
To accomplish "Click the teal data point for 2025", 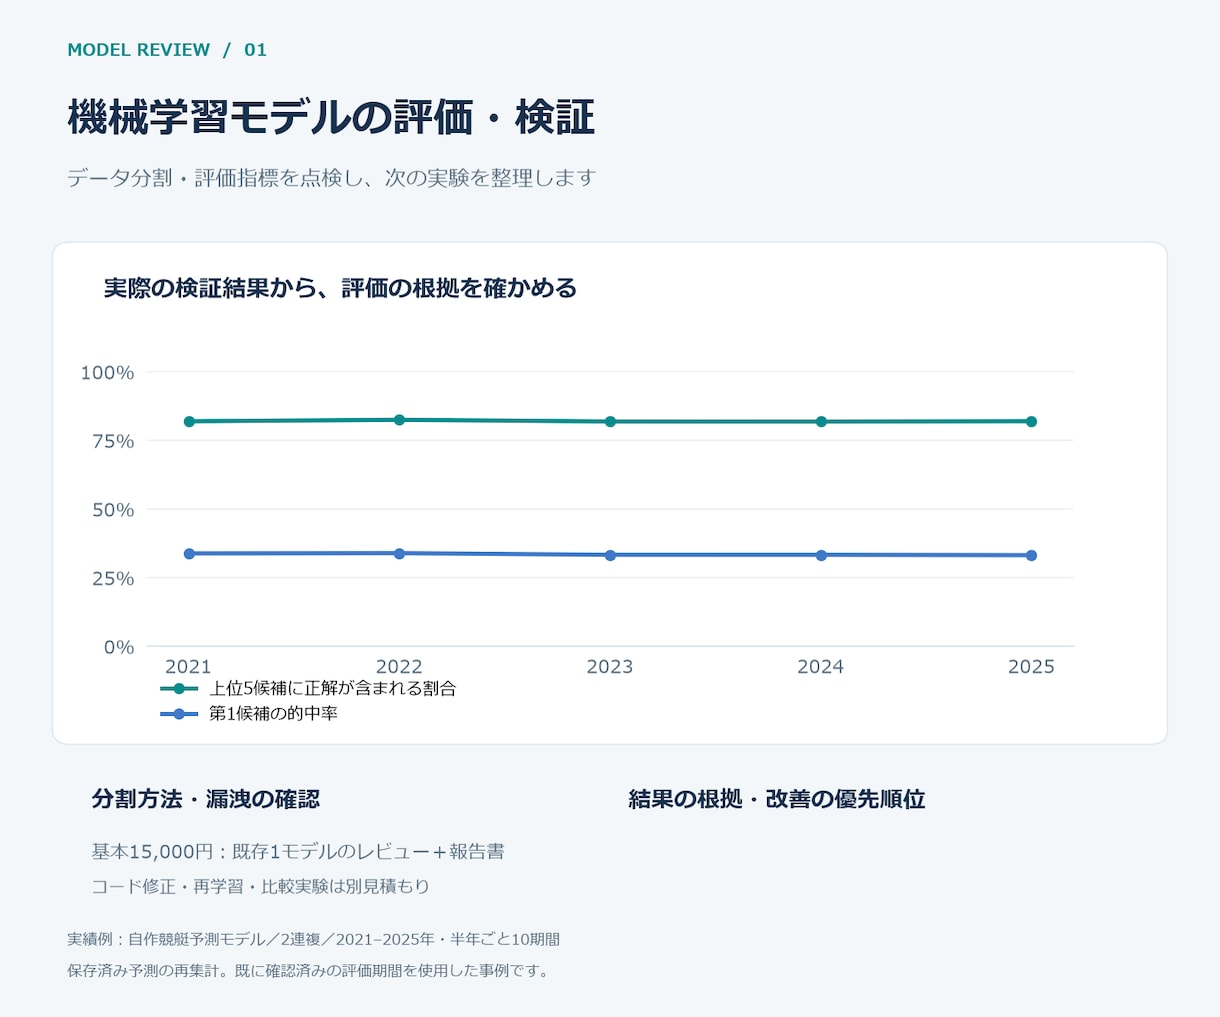I will pyautogui.click(x=1031, y=422).
